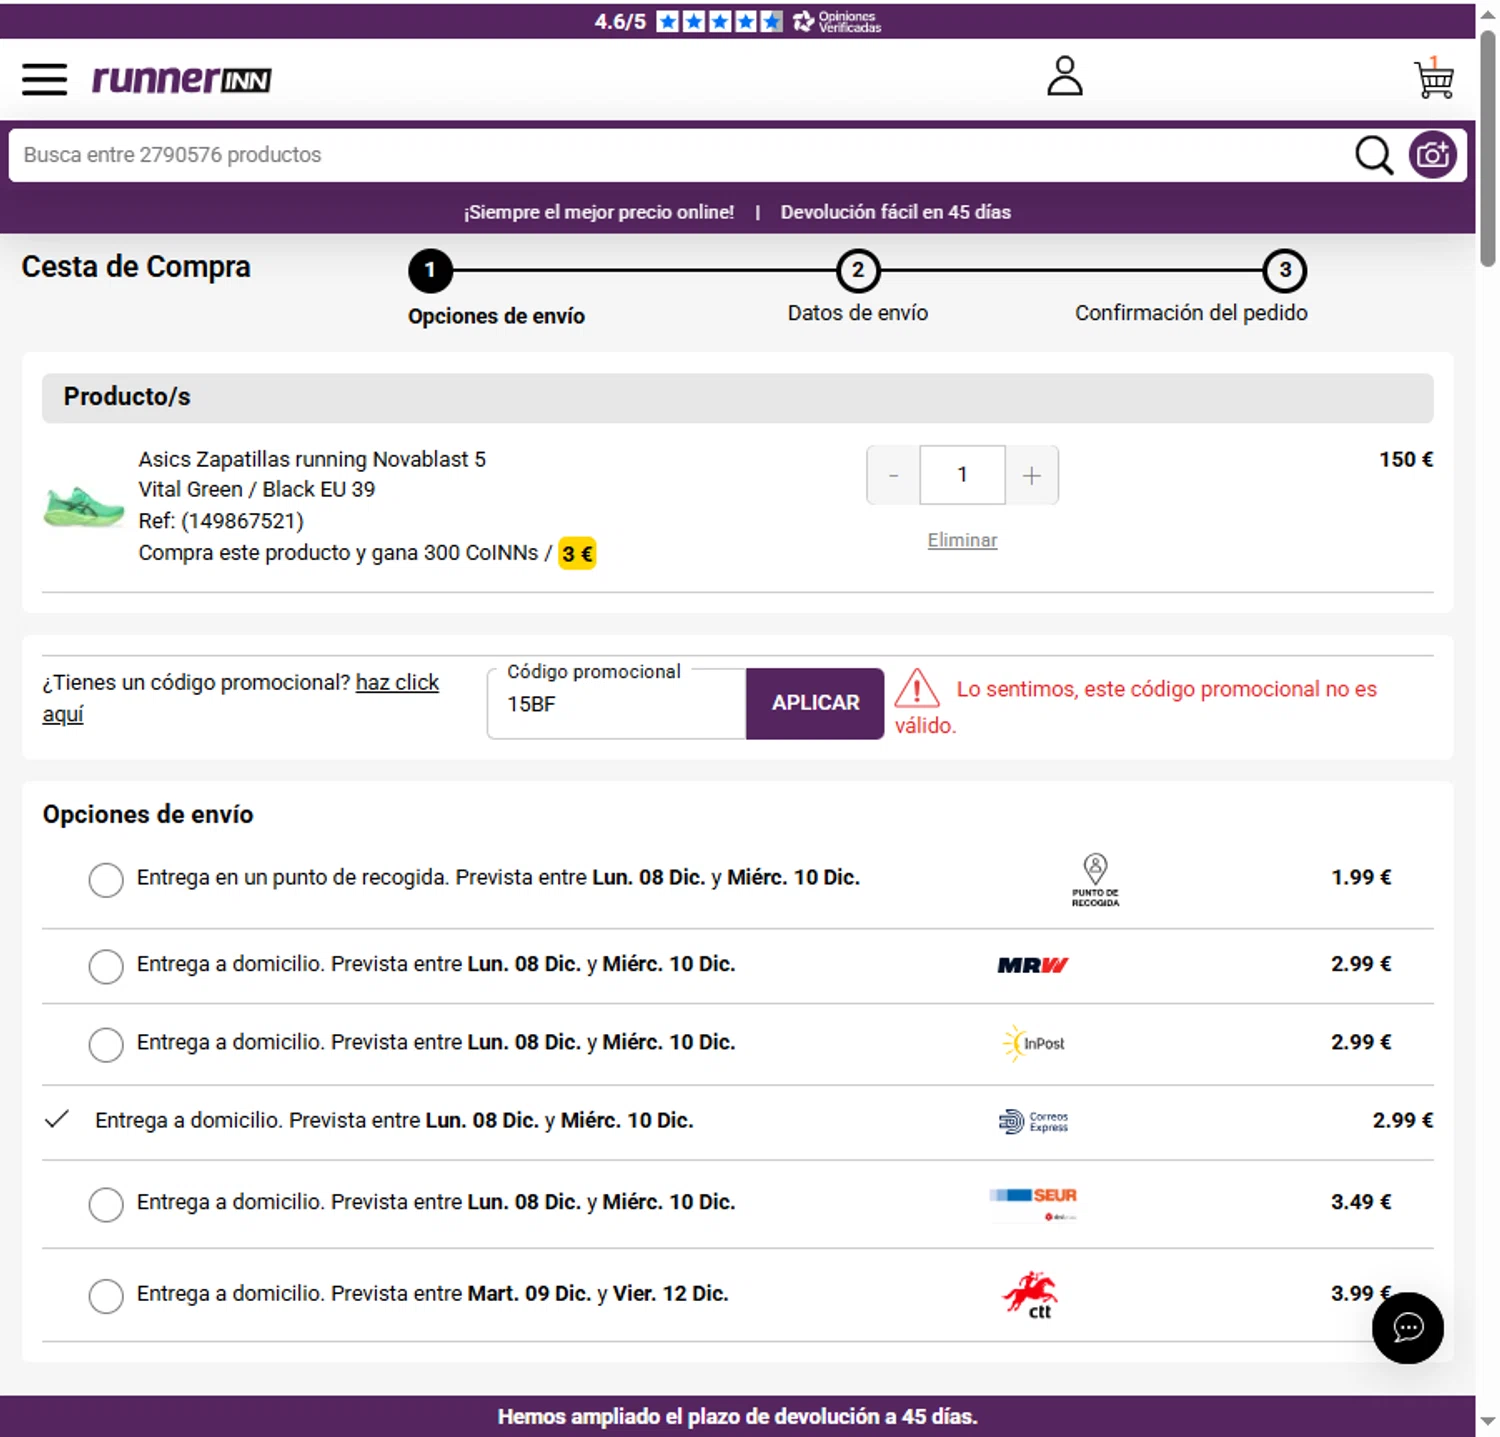Go to step 3 Confirmación del pedido
The width and height of the screenshot is (1500, 1437).
[x=1285, y=271]
